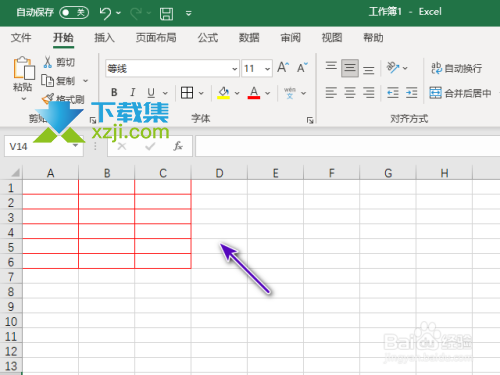Open the underline style dropdown
This screenshot has height=375, width=500.
[x=165, y=93]
